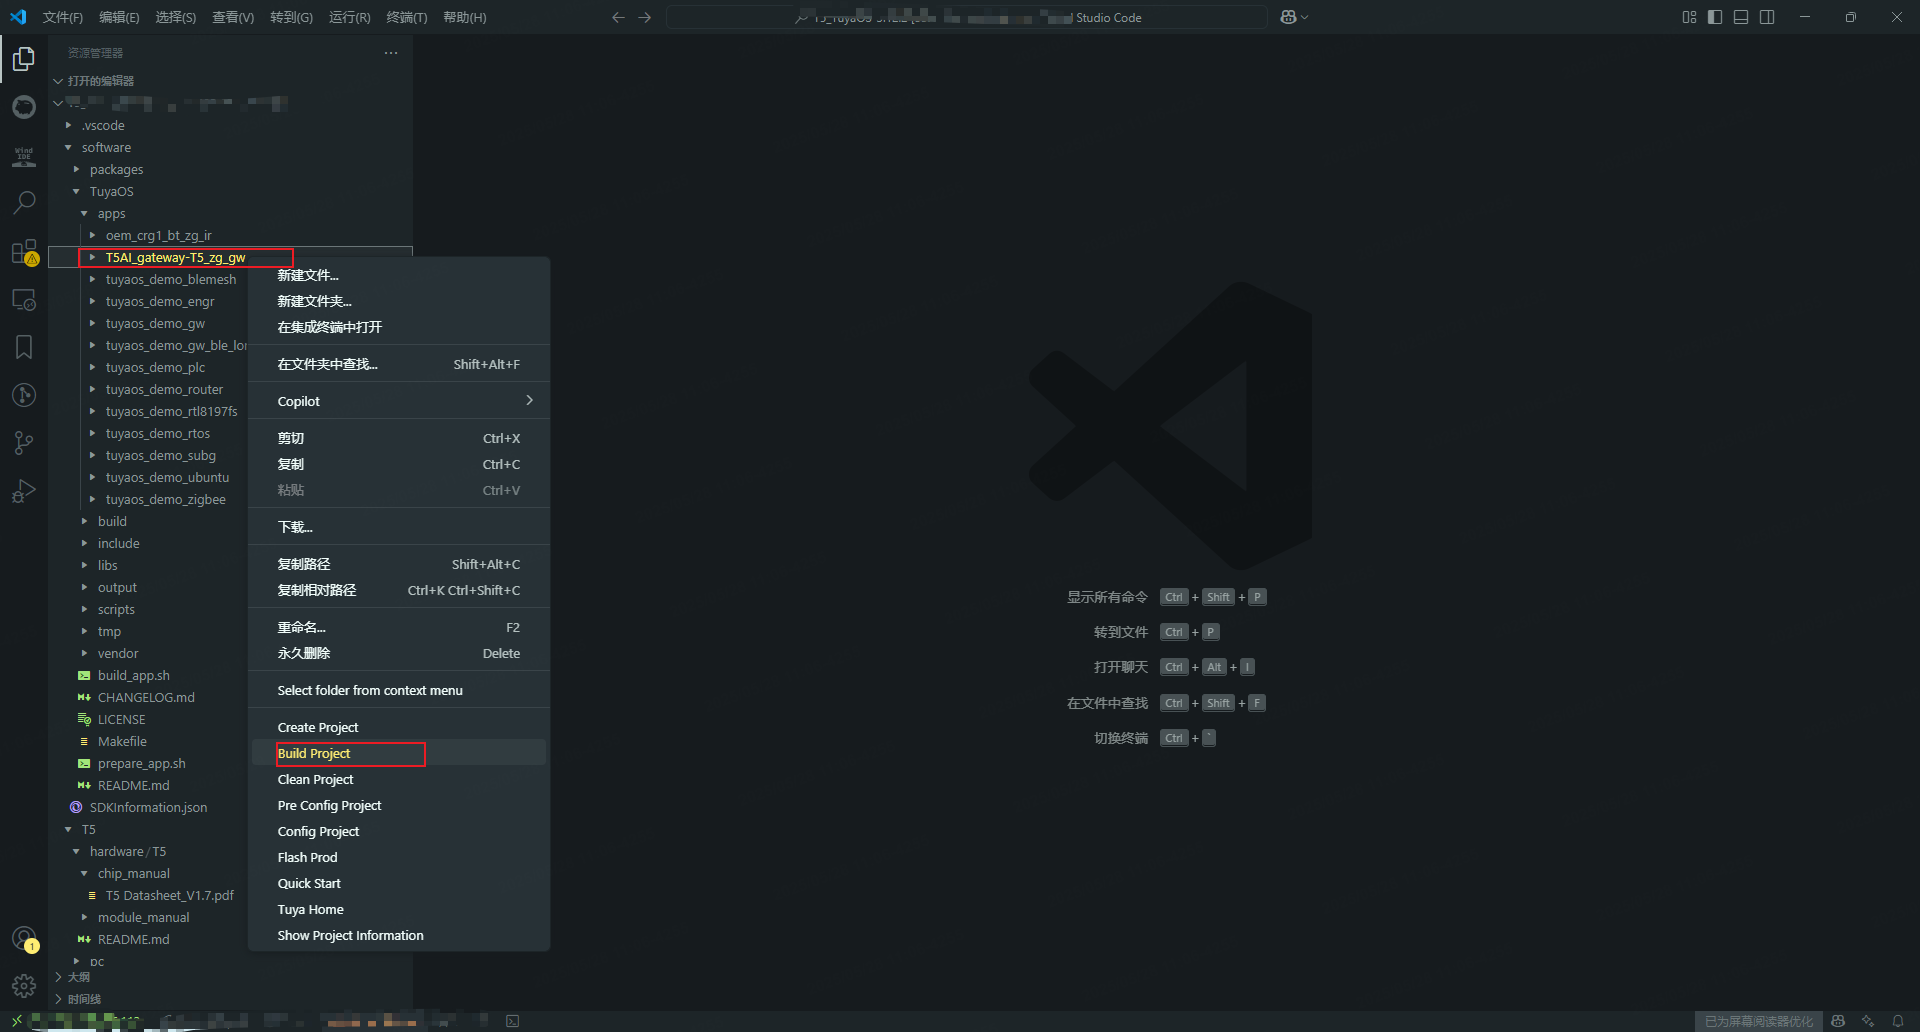Open CHANGELOG.md file
1920x1032 pixels.
point(146,697)
